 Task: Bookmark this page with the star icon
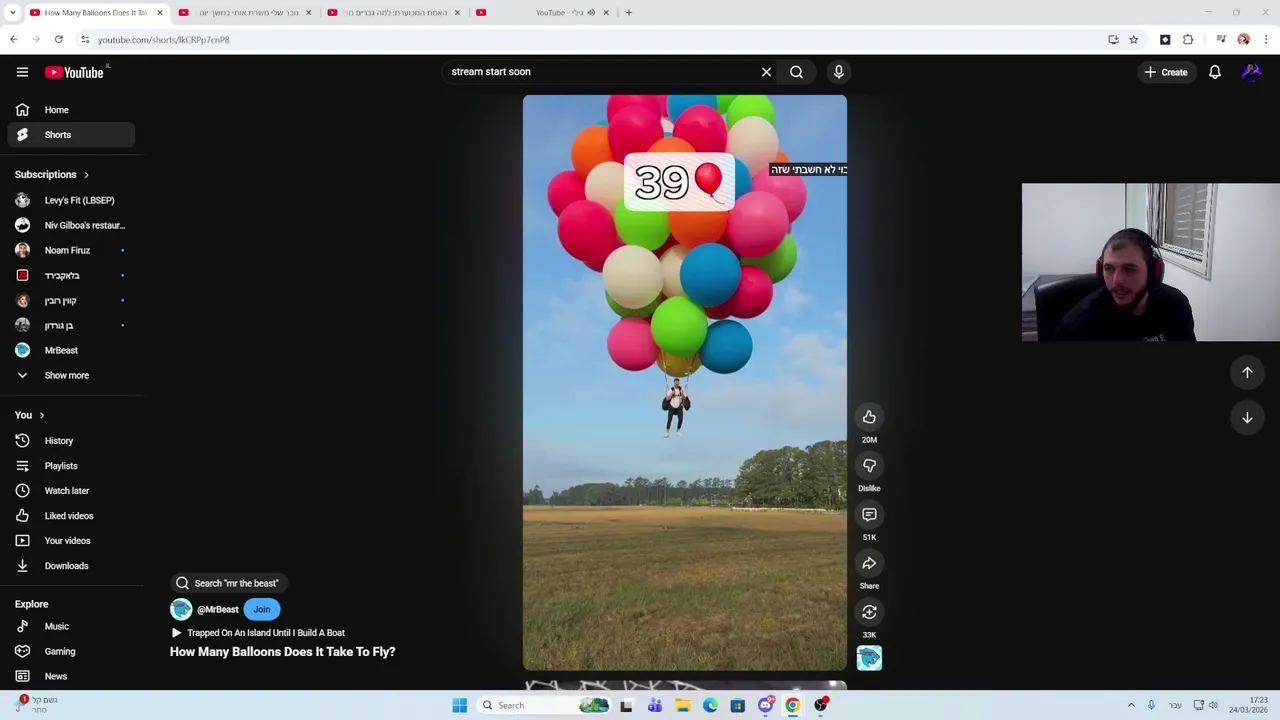pyautogui.click(x=1133, y=40)
